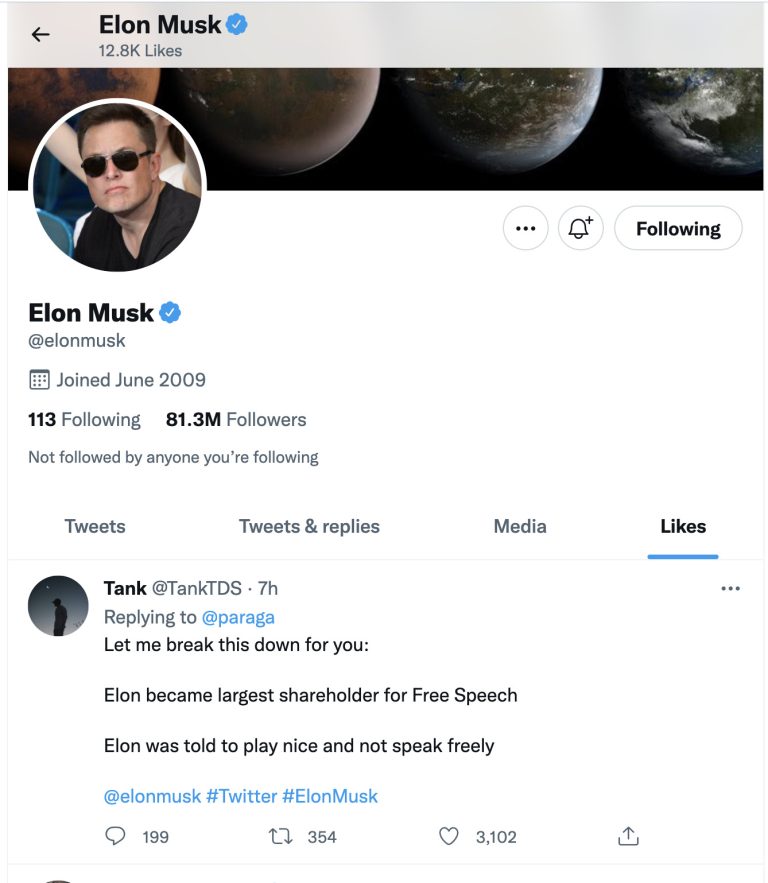The image size is (768, 883).
Task: Like Tank's tweet with heart icon
Action: (x=450, y=836)
